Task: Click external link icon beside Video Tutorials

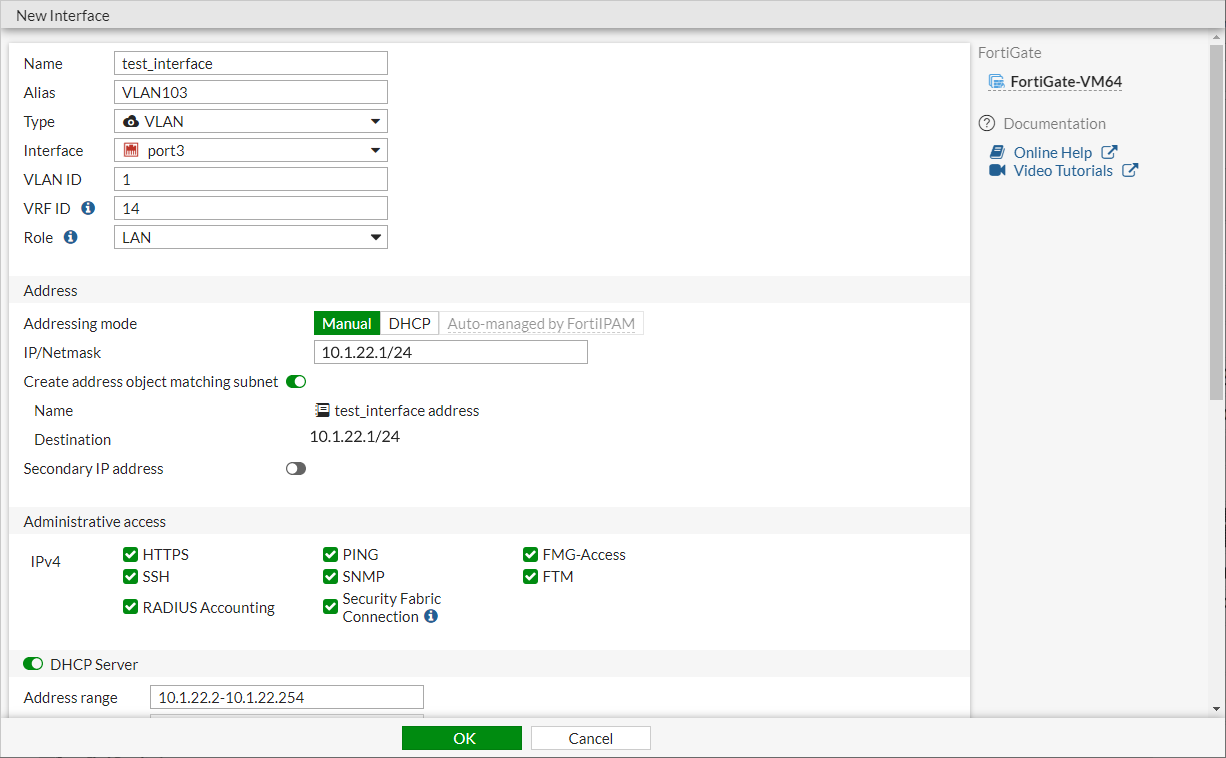Action: pyautogui.click(x=1130, y=170)
